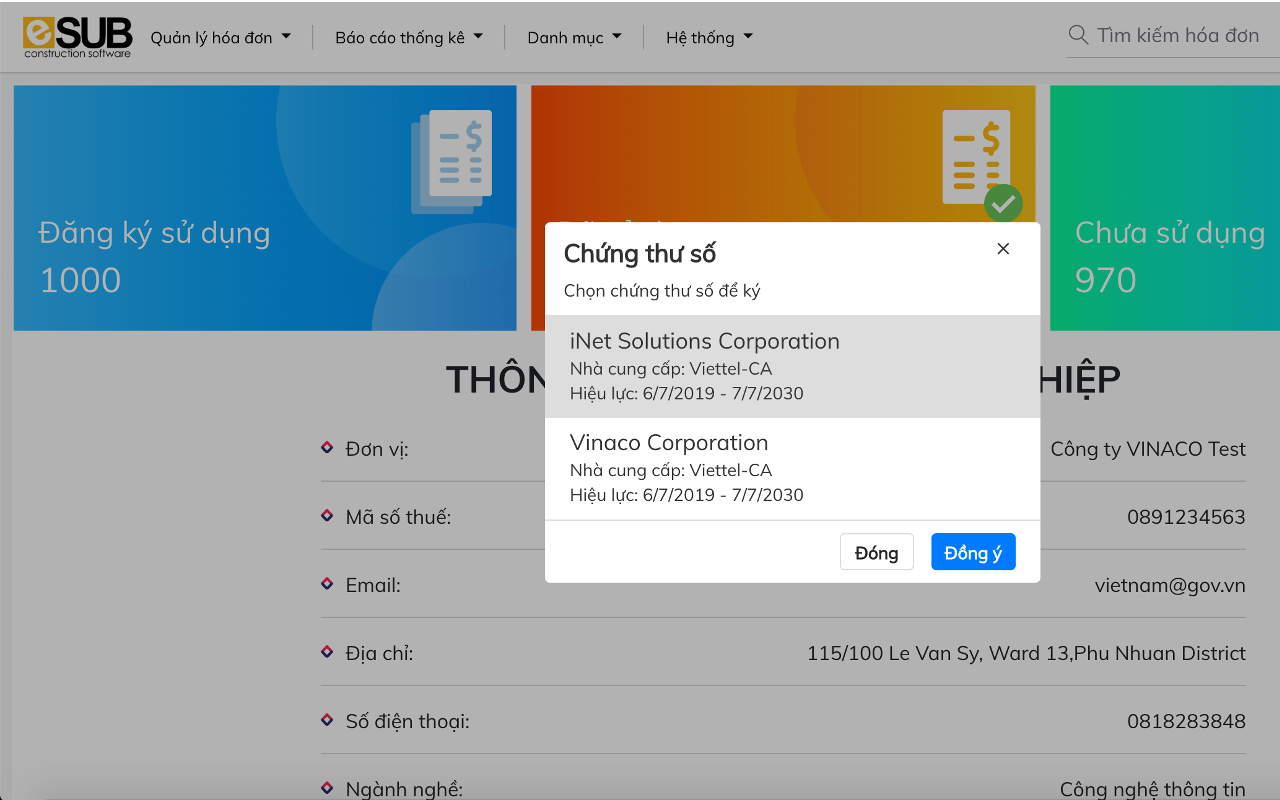This screenshot has width=1280, height=800.
Task: Click the diamond bullet beside Ngành nghề
Action: (x=327, y=787)
